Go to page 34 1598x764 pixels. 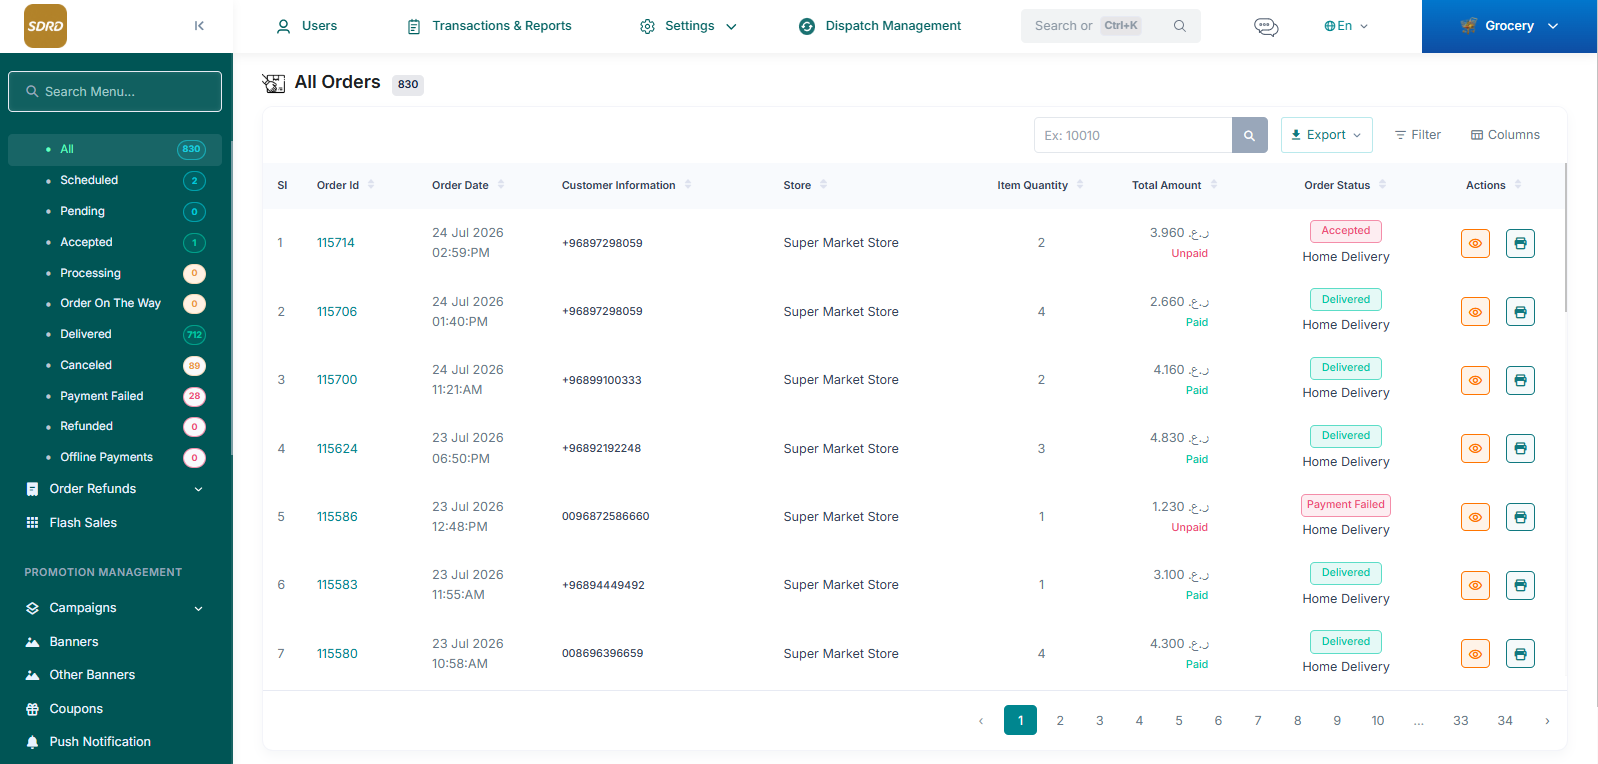[1505, 721]
